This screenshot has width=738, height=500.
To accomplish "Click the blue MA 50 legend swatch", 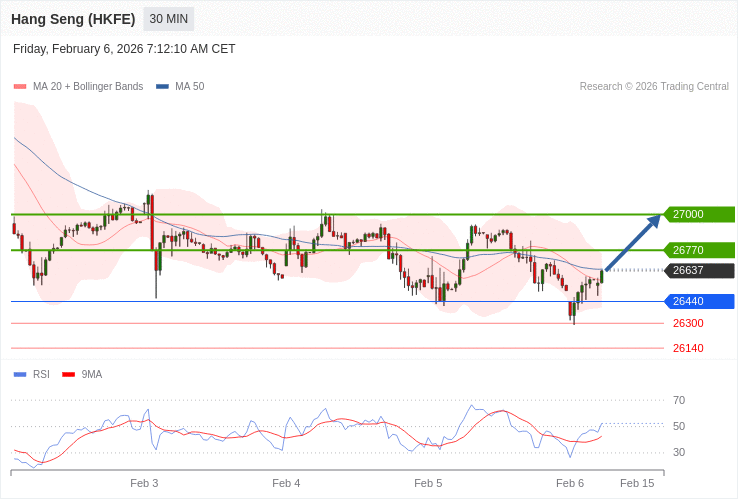I will 162,87.
